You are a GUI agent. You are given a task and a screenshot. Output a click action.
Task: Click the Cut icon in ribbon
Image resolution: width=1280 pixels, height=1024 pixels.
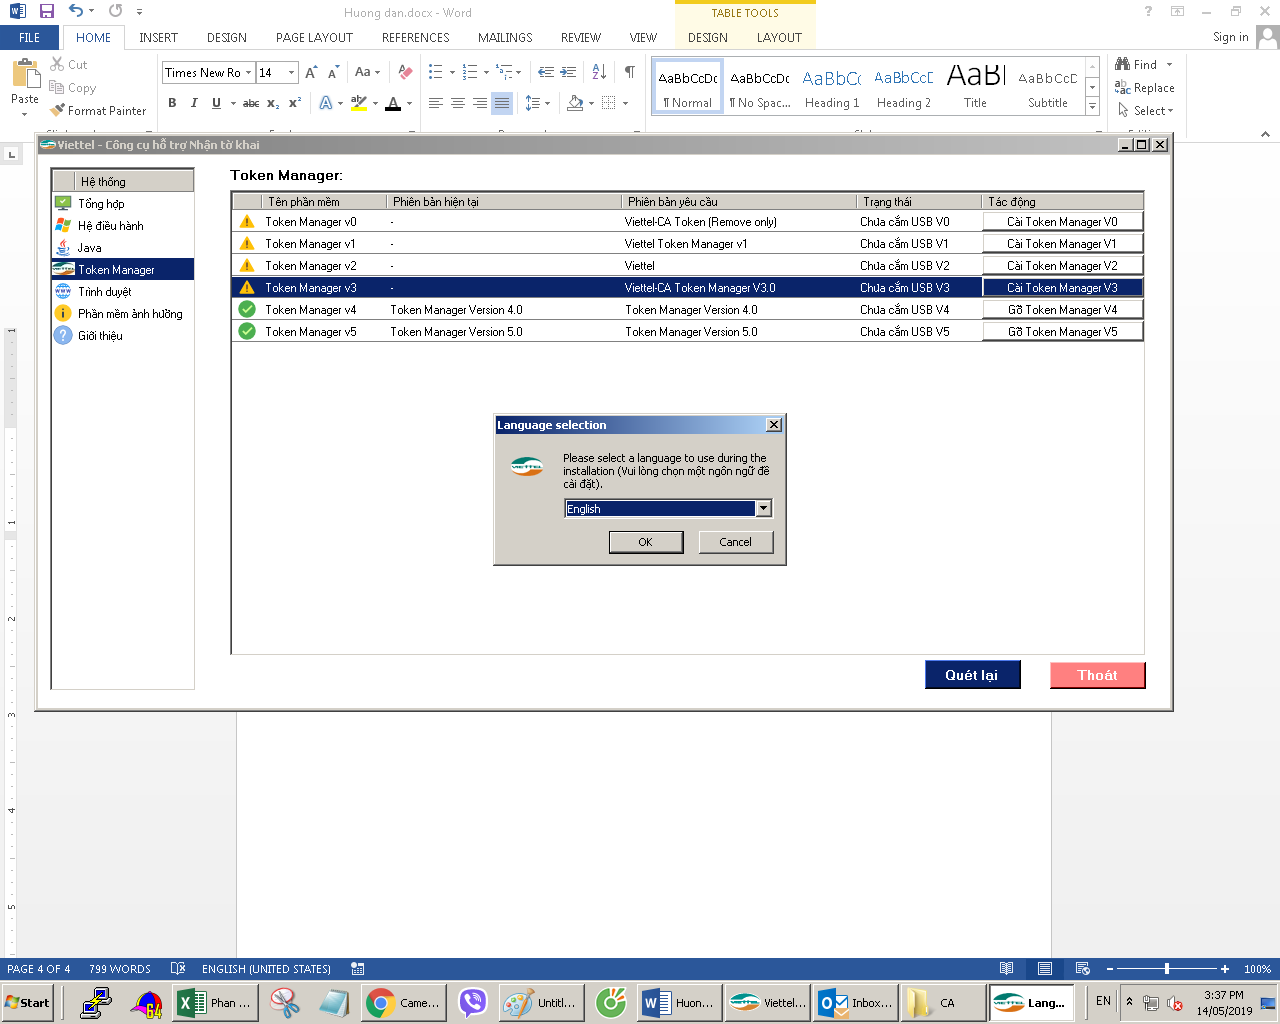tap(69, 64)
